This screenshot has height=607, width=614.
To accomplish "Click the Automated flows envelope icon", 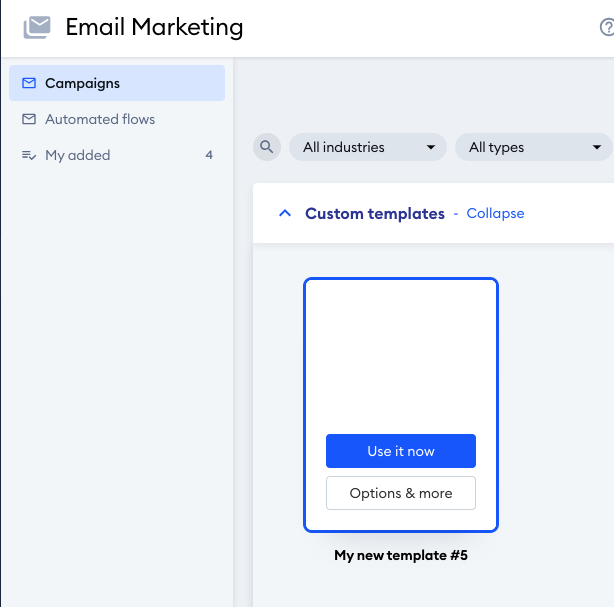I will point(29,119).
